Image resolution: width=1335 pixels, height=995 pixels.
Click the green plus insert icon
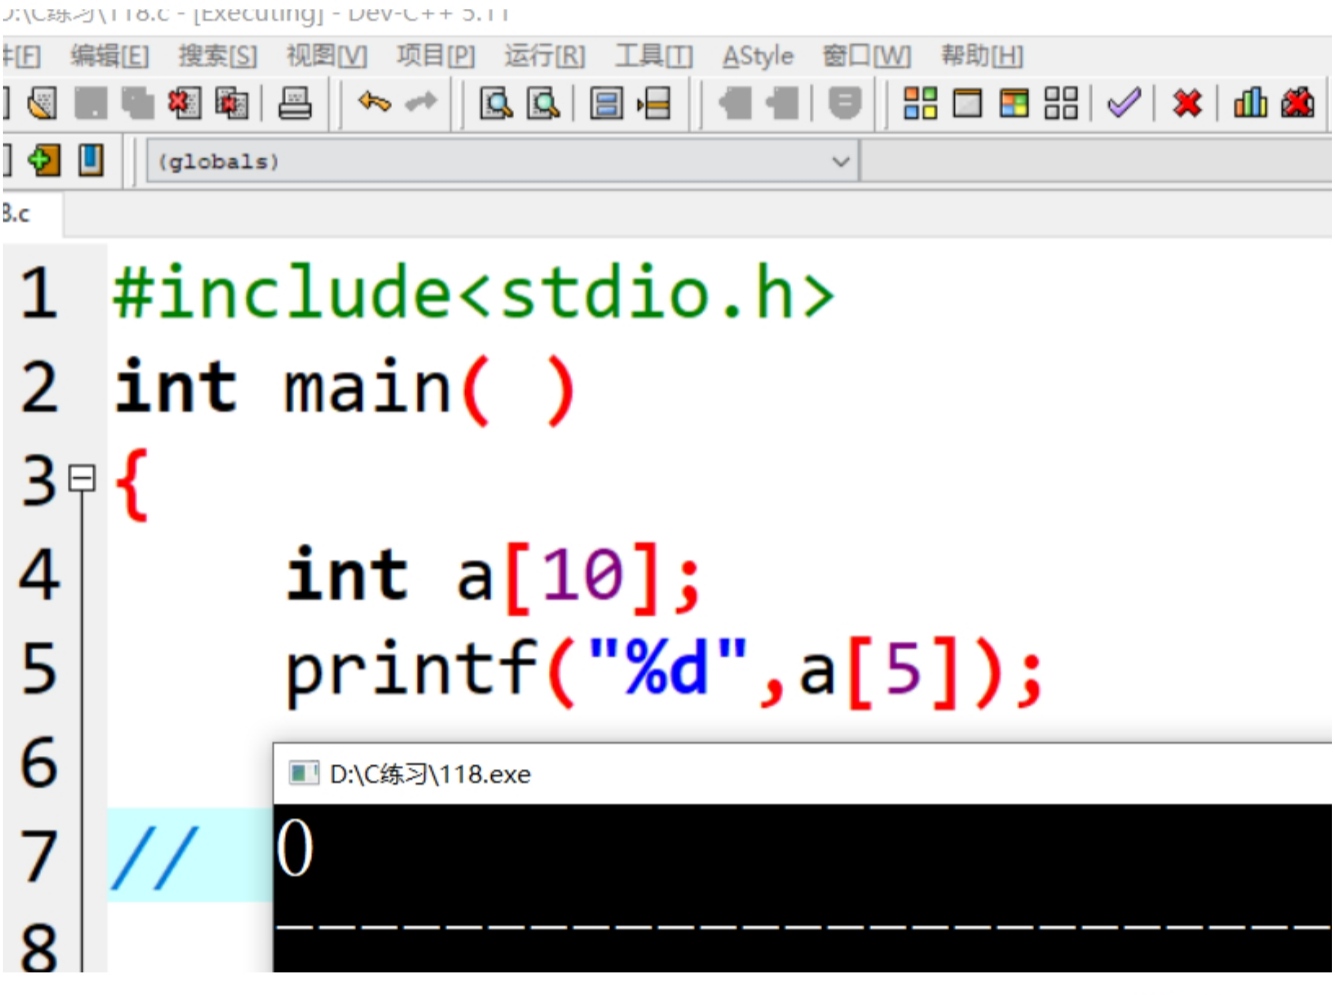pos(43,160)
